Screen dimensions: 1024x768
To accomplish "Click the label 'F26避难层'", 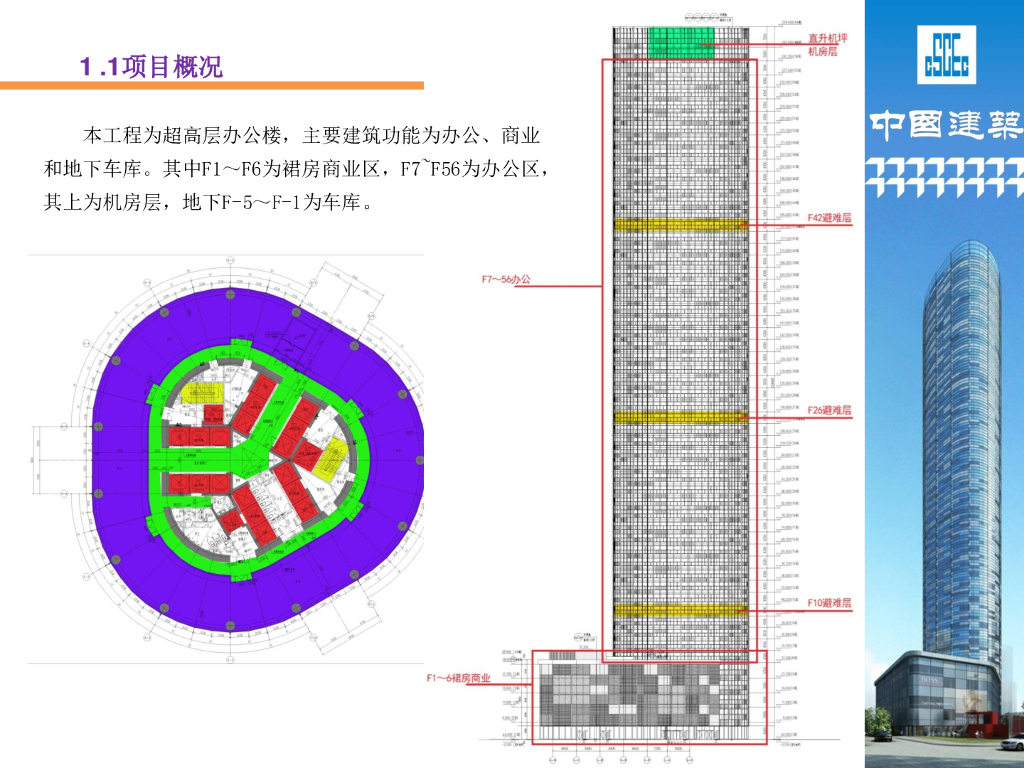I will [829, 410].
